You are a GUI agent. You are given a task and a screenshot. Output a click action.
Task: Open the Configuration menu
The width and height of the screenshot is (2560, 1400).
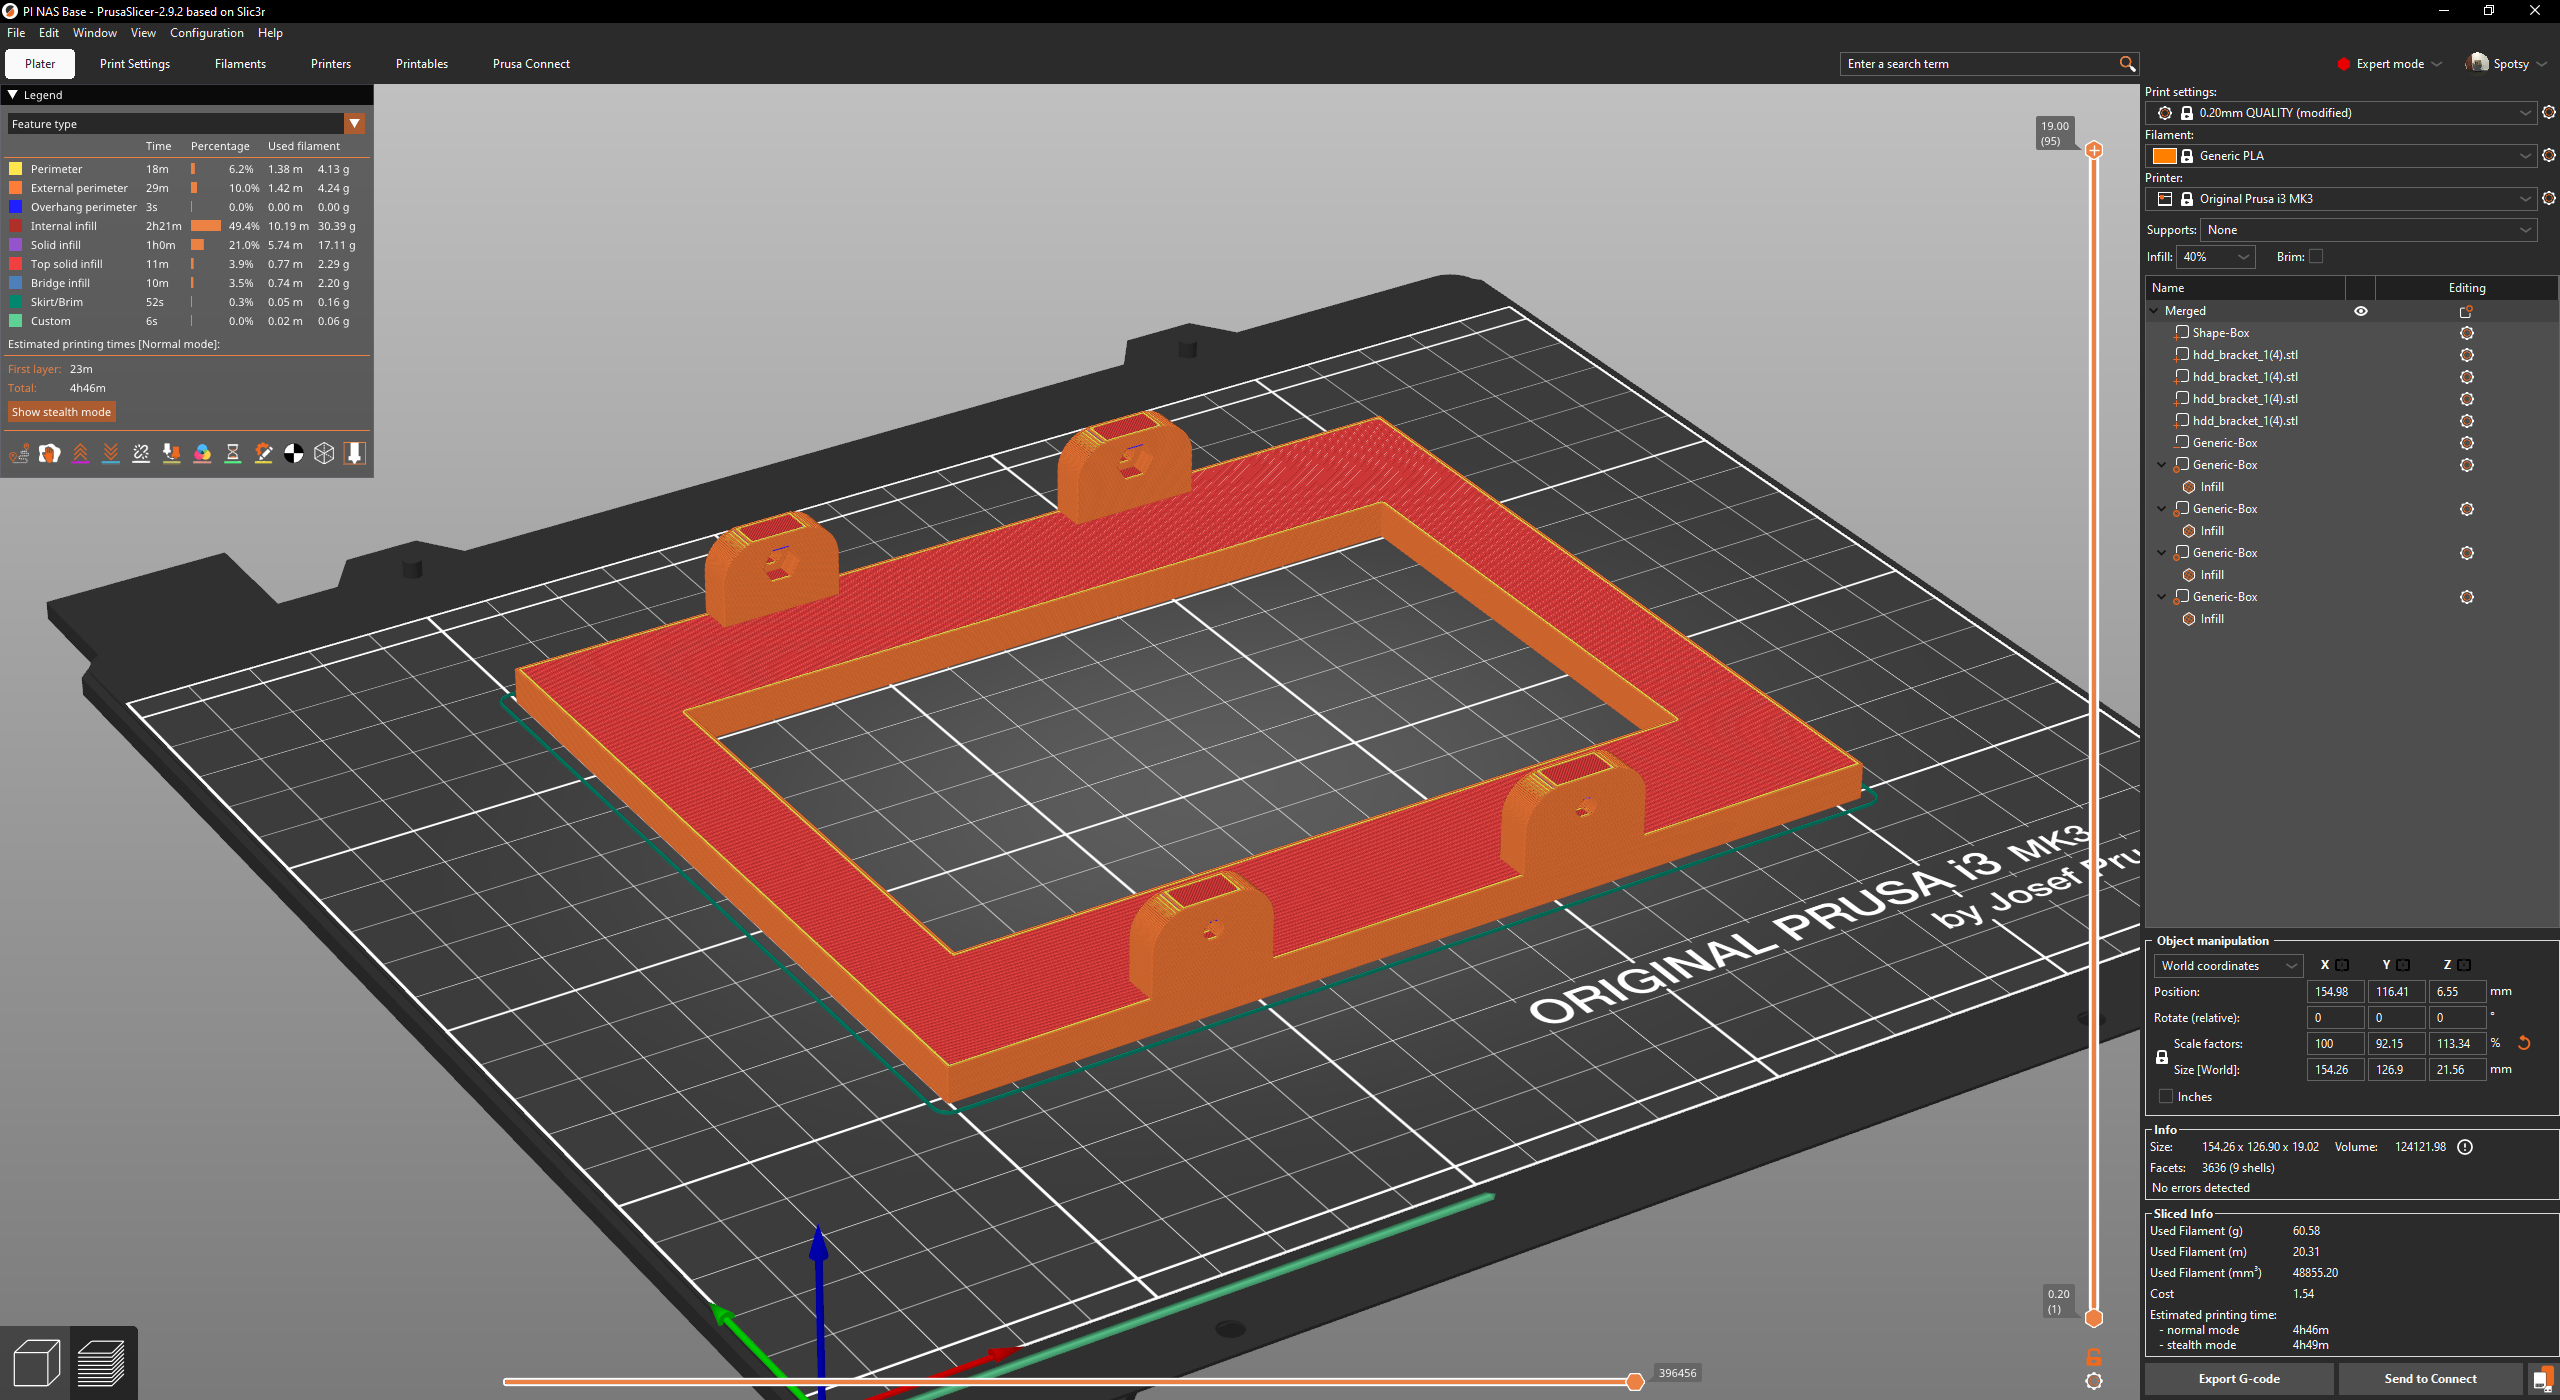pos(206,33)
